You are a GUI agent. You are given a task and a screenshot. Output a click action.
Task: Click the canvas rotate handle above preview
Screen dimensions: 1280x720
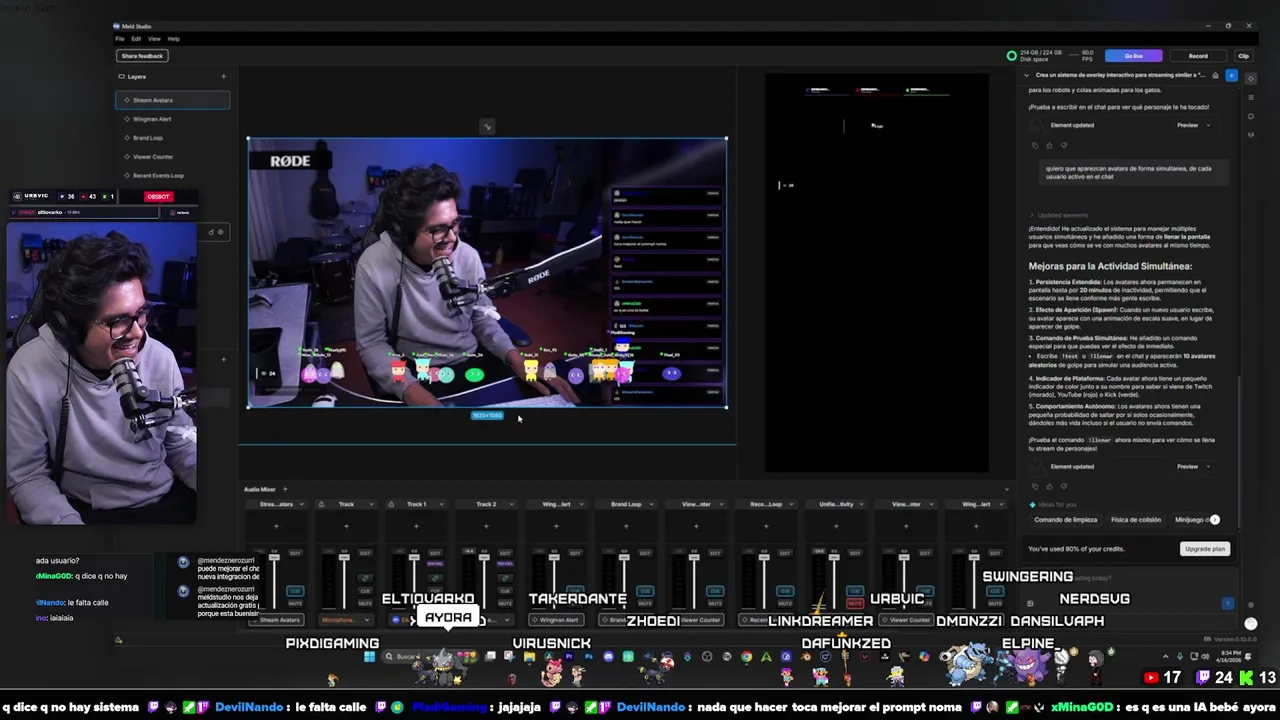(487, 127)
